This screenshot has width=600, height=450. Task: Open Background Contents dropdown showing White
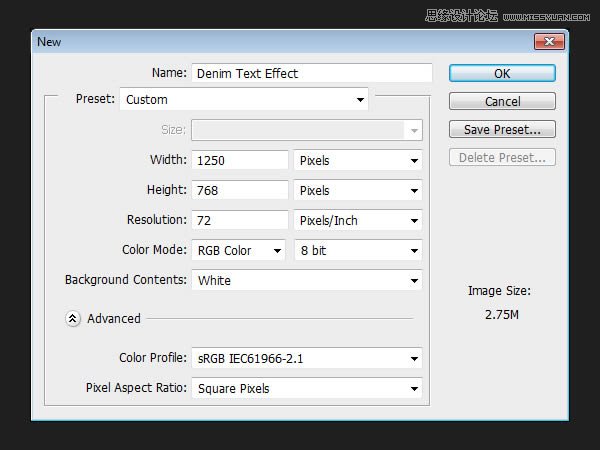pyautogui.click(x=307, y=280)
